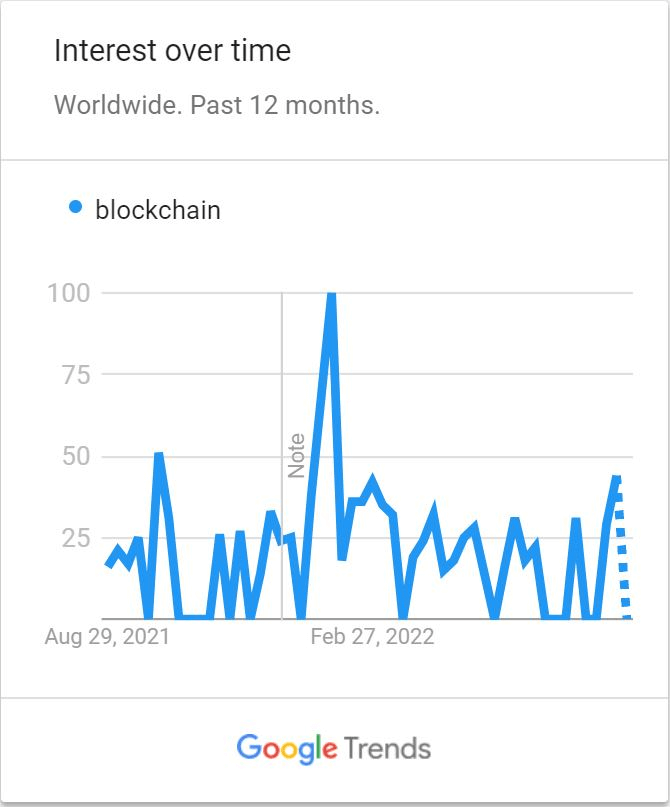The height and width of the screenshot is (807, 670).
Task: Click the gray Trends word in logo
Action: [387, 748]
